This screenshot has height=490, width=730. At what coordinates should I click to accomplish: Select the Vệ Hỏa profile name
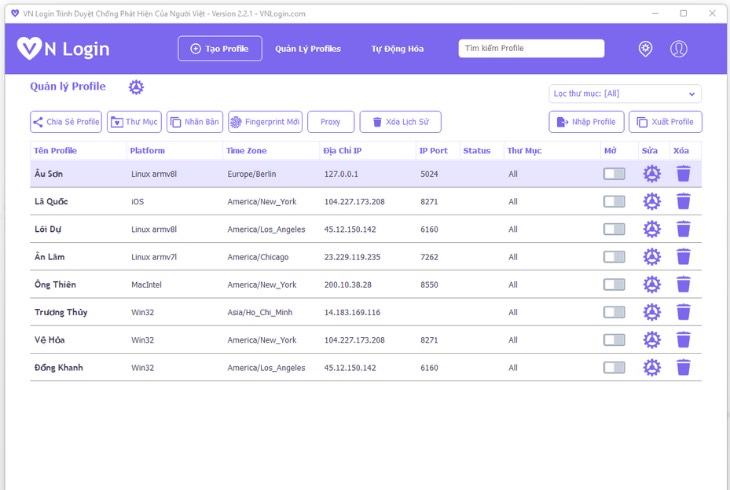[49, 340]
